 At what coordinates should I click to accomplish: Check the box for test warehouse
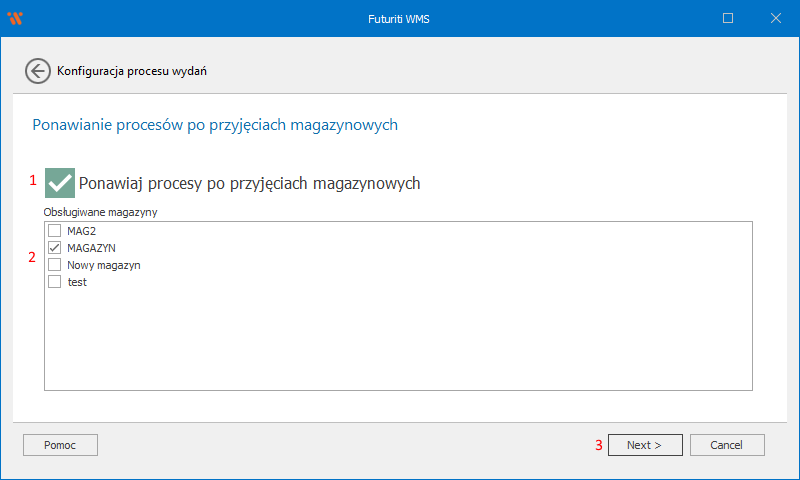[x=55, y=282]
